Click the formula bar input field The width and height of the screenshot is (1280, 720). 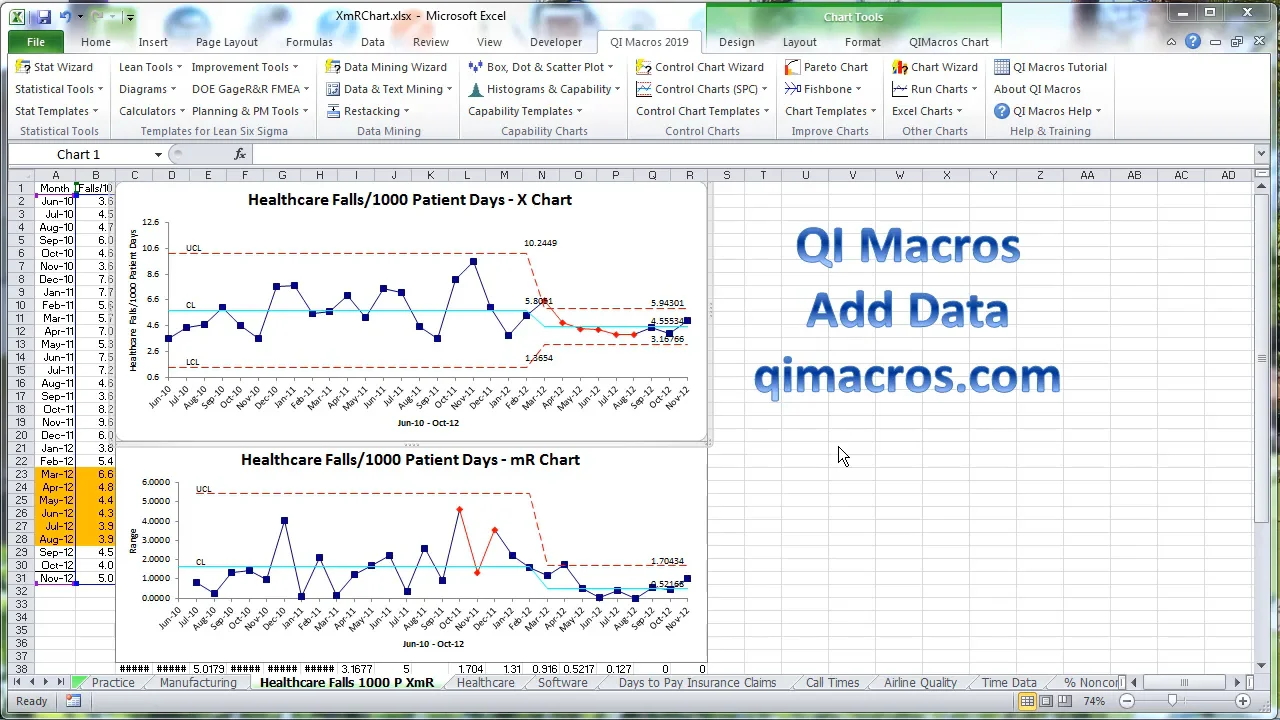[755, 154]
